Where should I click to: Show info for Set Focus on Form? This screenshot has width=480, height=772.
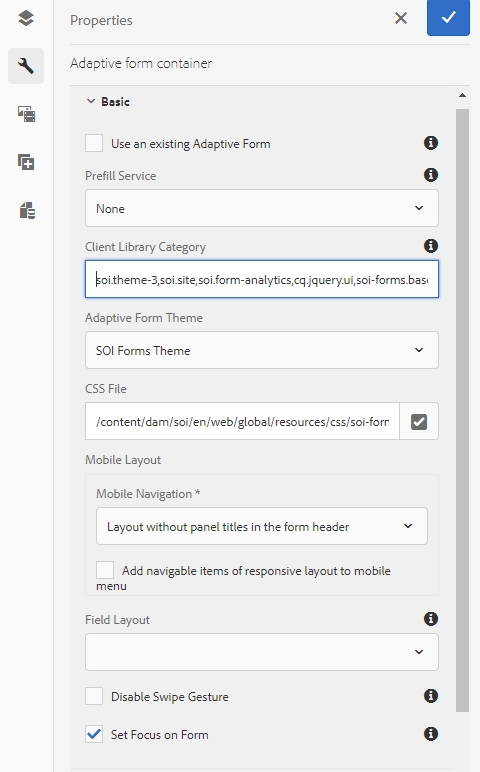(x=431, y=734)
